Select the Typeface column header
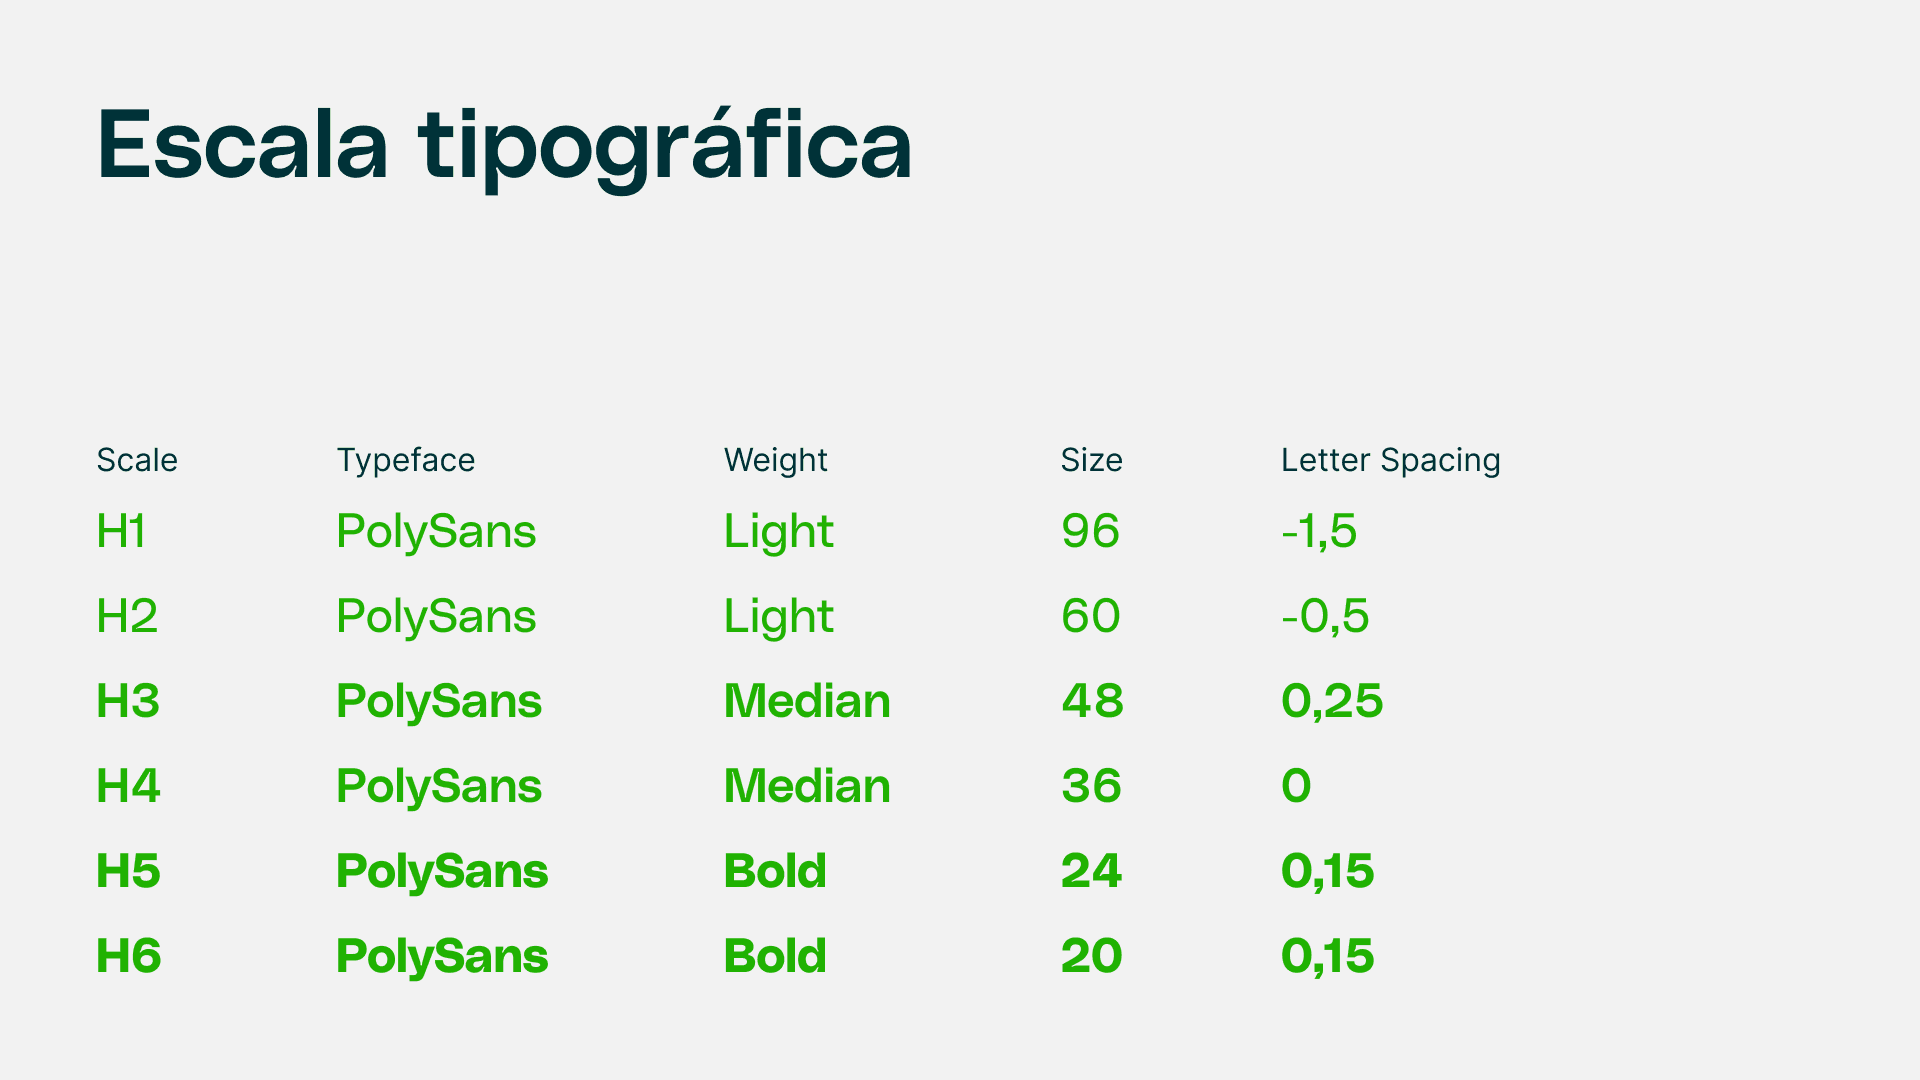The width and height of the screenshot is (1920, 1080). point(406,460)
